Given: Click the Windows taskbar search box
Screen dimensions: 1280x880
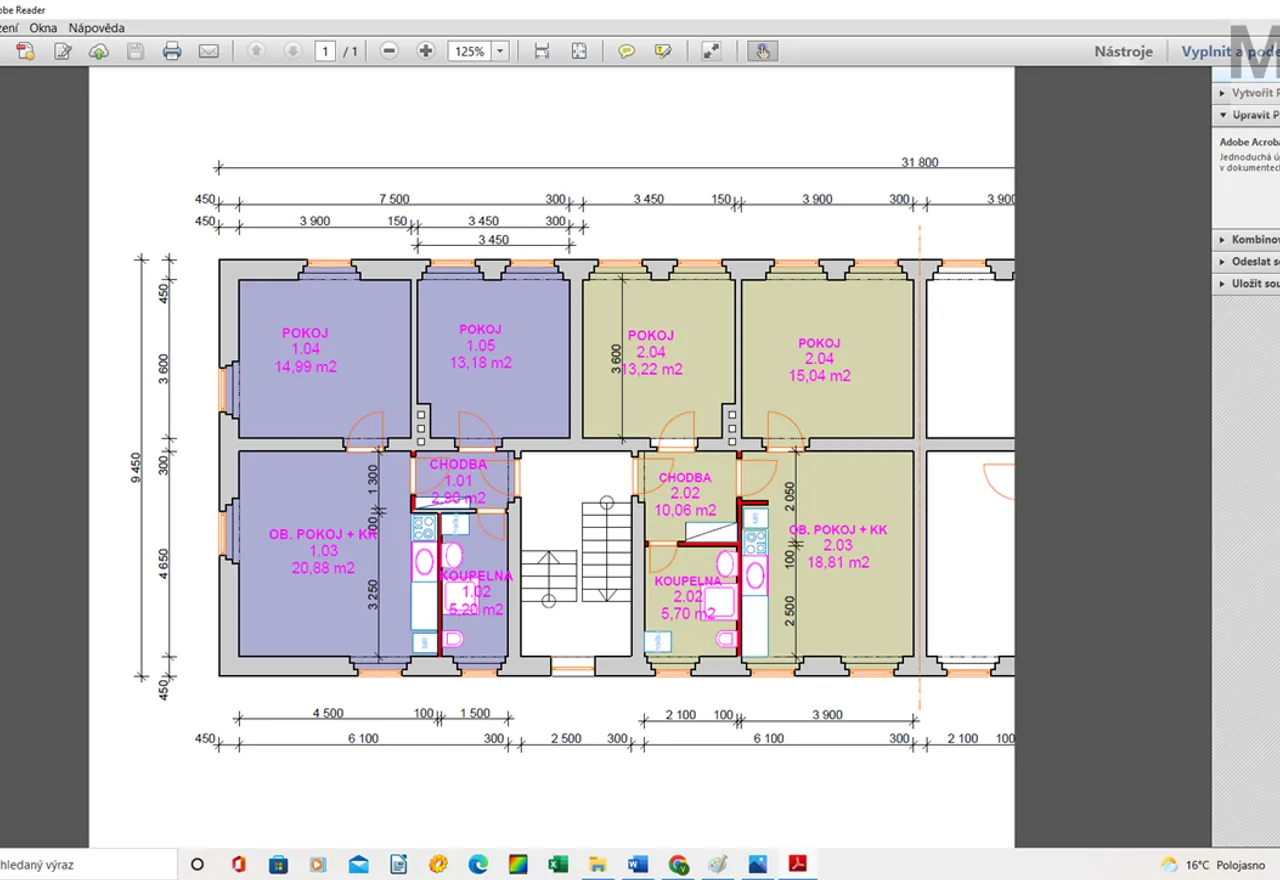Looking at the screenshot, I should [x=88, y=864].
